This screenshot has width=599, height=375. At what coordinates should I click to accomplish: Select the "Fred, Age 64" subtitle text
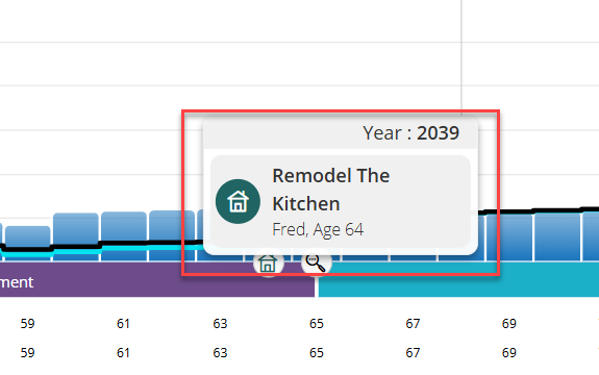tap(318, 230)
